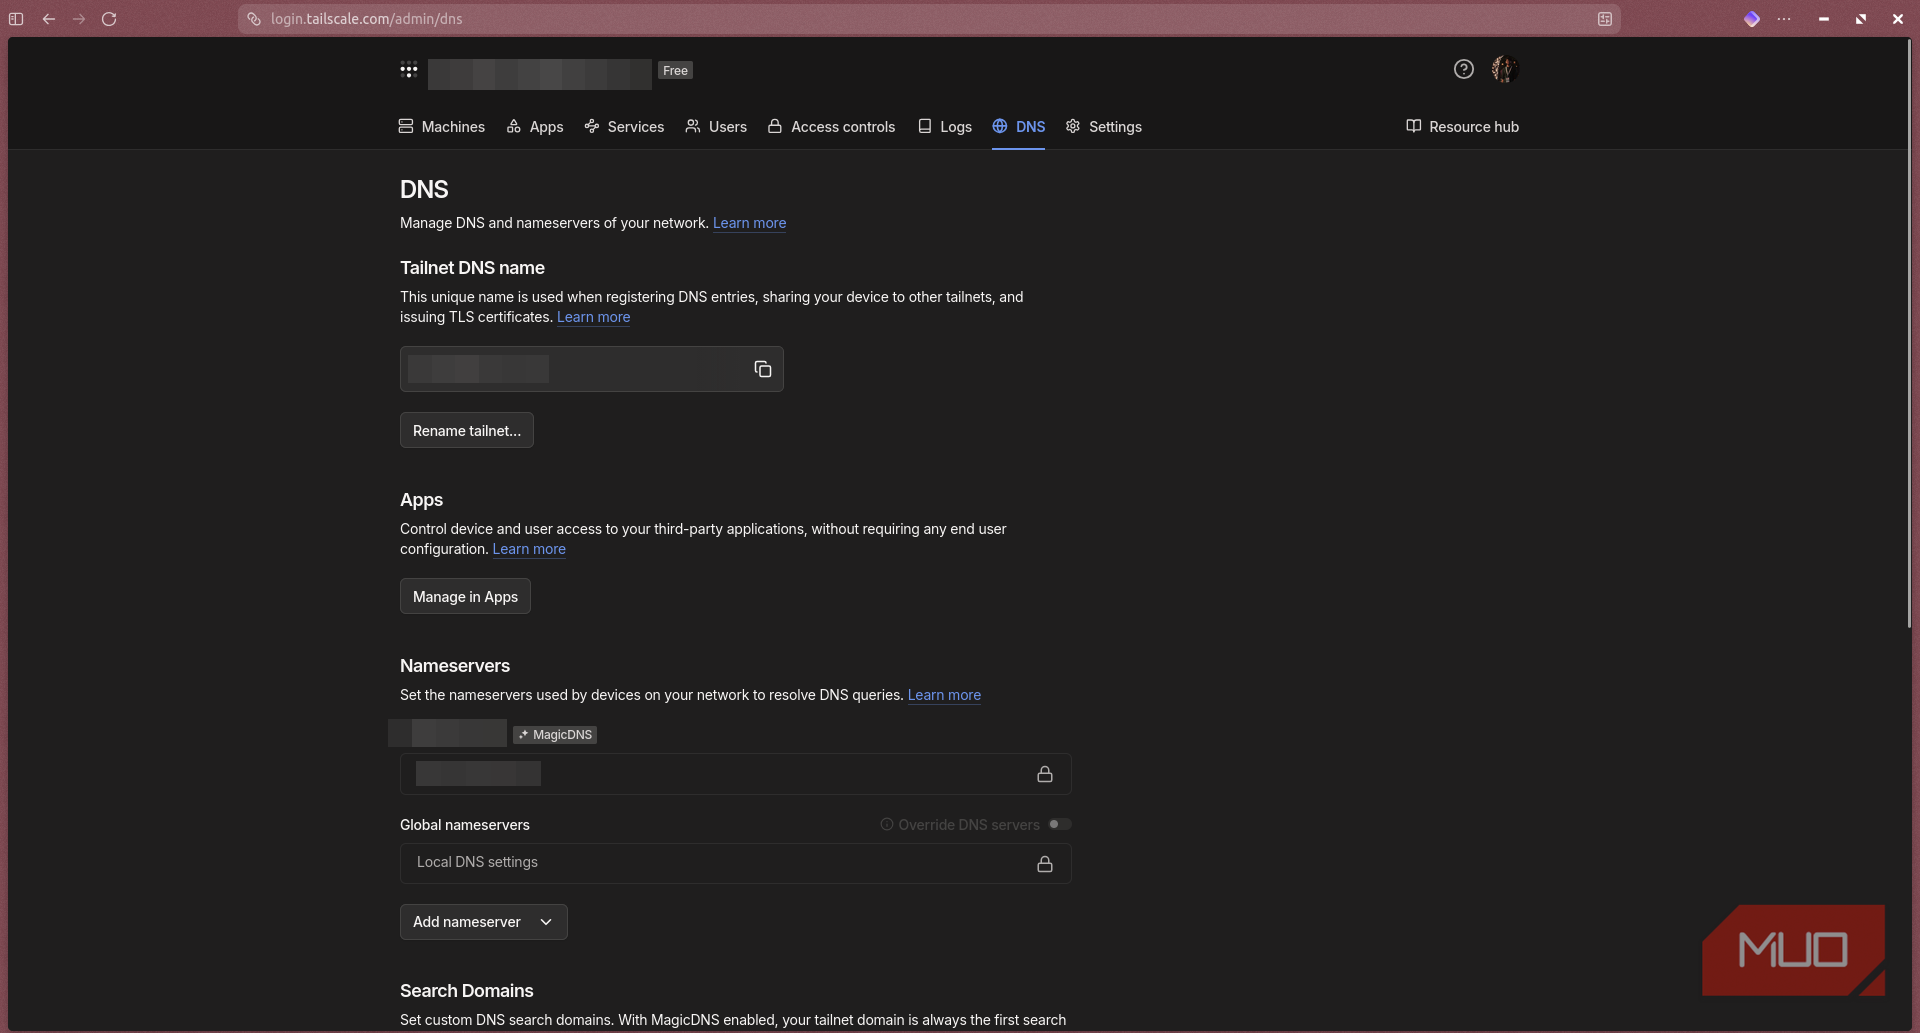The image size is (1920, 1033).
Task: Click the MagicDNS badge
Action: [x=555, y=734]
